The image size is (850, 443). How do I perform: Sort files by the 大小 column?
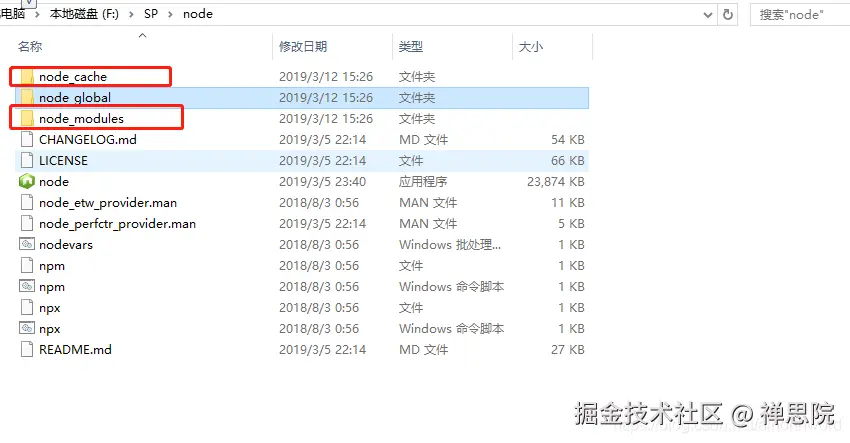click(531, 47)
